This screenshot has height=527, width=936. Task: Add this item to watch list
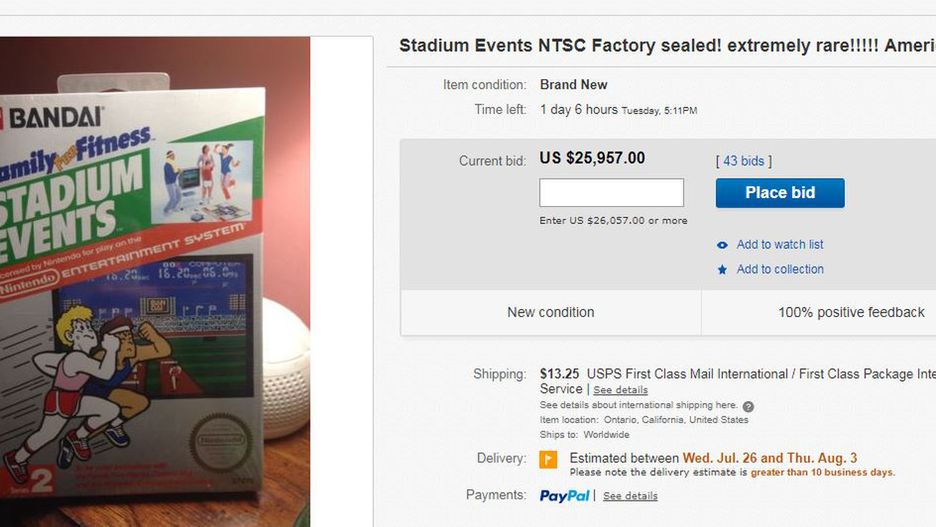[x=779, y=245]
